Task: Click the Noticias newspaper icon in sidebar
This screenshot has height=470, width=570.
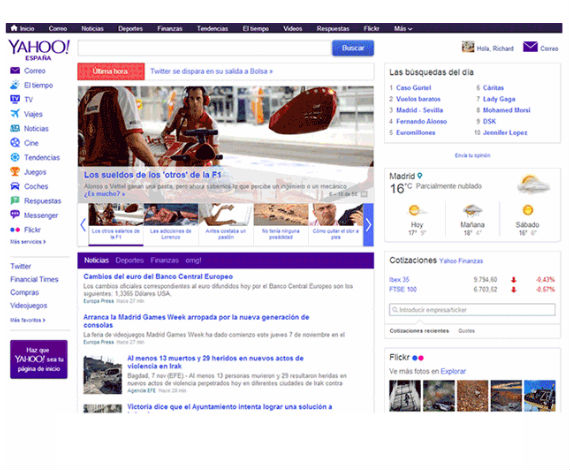Action: 15,128
